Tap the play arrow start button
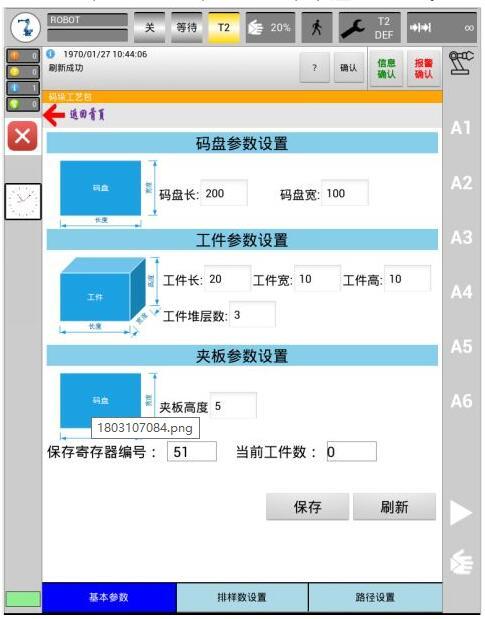 461,513
